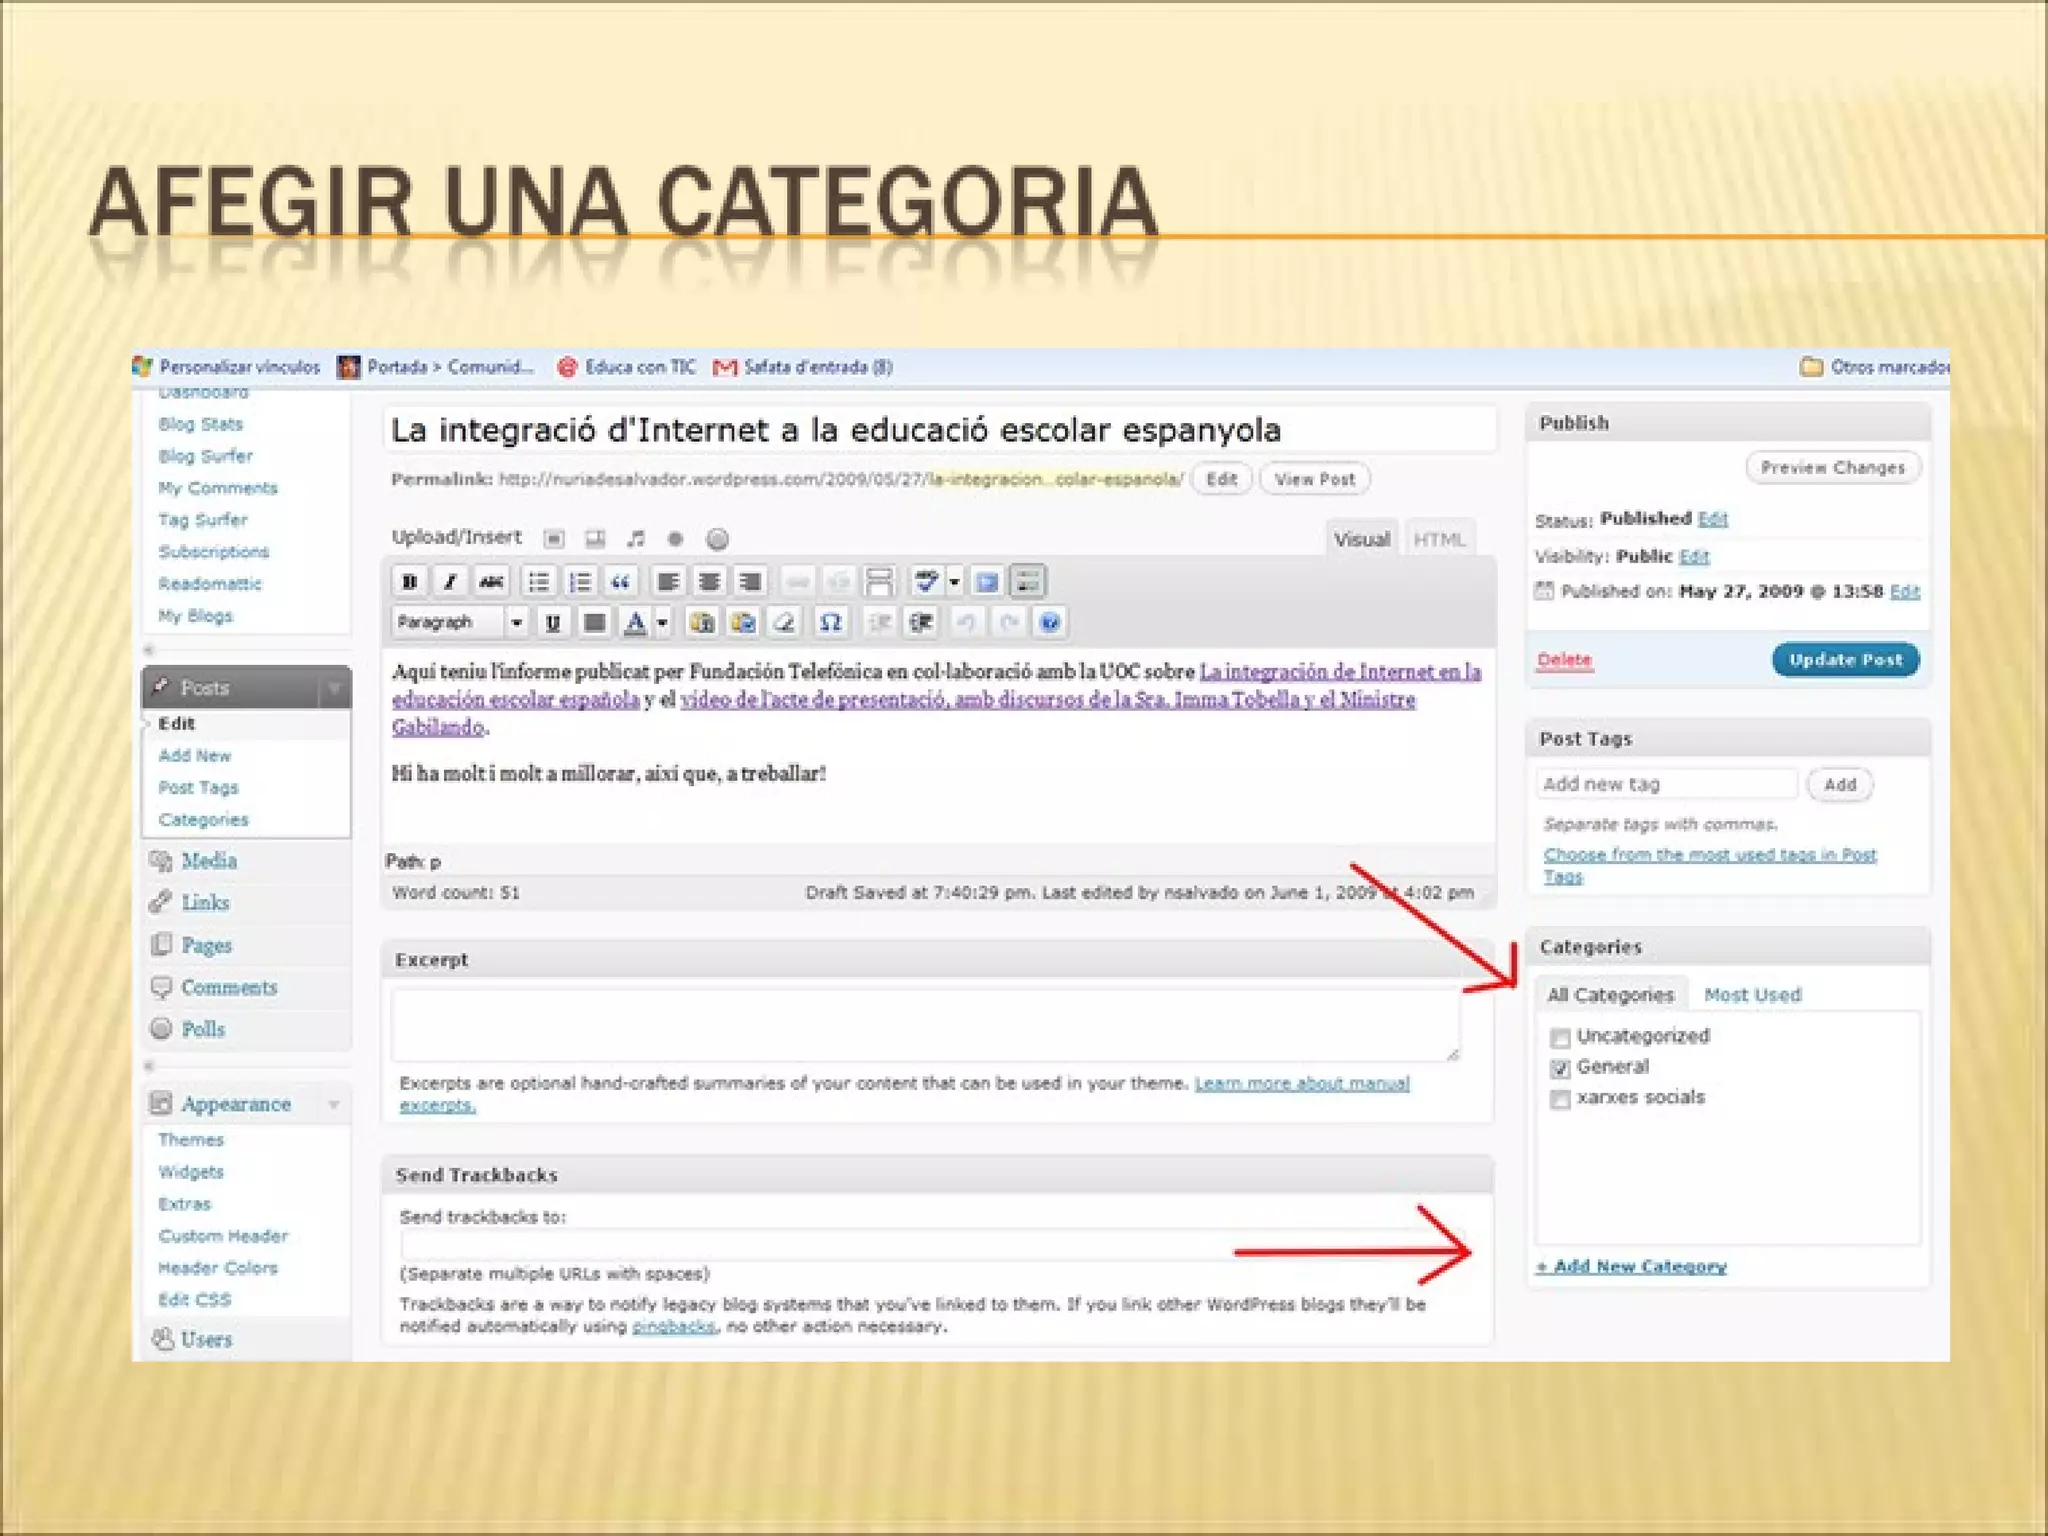Open the Comments sidebar menu
Image resolution: width=2048 pixels, height=1536 pixels.
[229, 987]
